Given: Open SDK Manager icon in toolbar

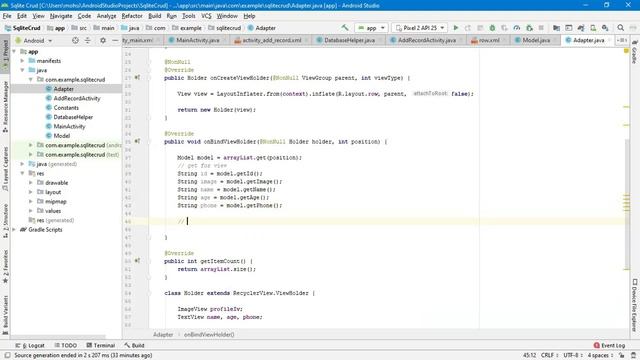Looking at the screenshot, I should (x=605, y=28).
